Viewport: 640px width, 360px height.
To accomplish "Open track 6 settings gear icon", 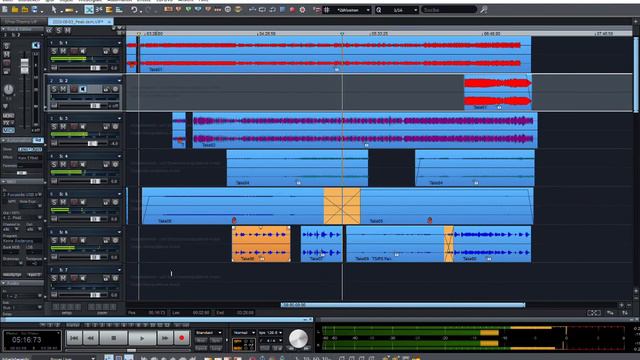I will pyautogui.click(x=115, y=240).
